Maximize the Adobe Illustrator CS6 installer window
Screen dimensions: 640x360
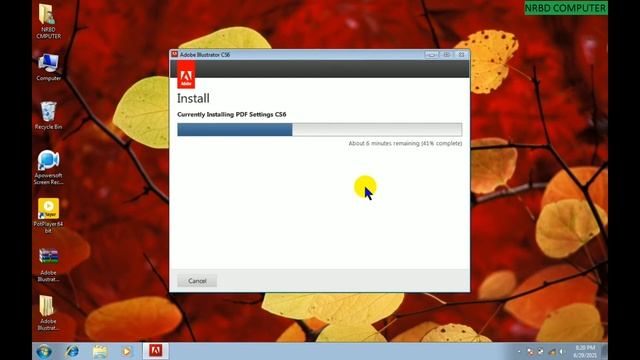447,54
